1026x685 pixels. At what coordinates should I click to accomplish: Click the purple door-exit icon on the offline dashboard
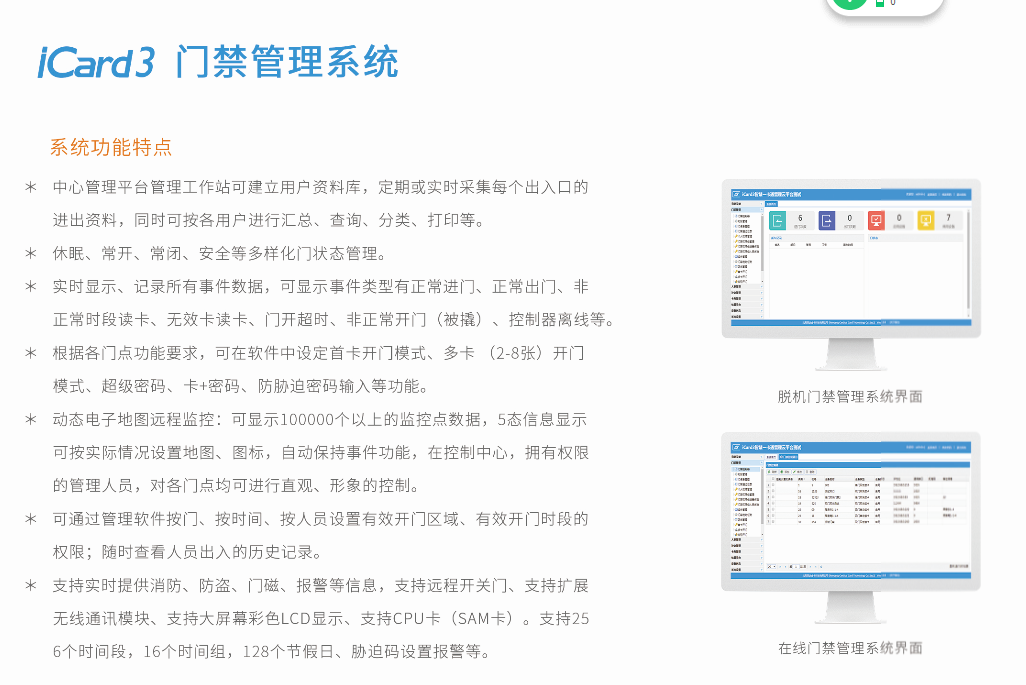(827, 221)
